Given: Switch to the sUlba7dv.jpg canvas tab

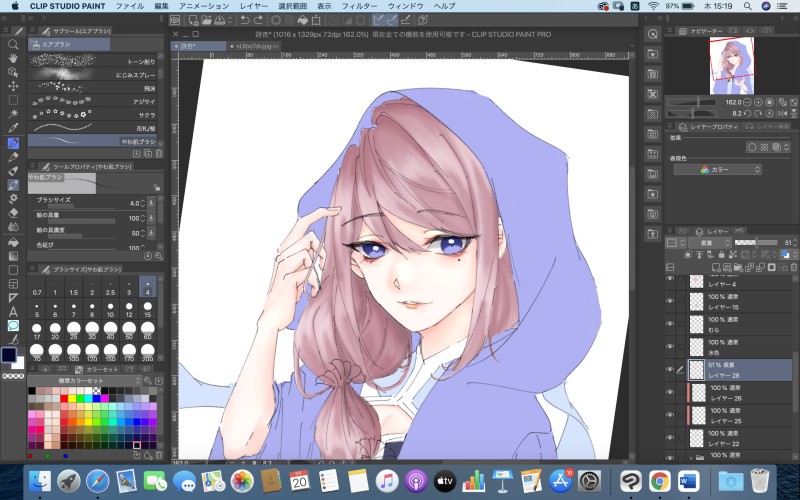Looking at the screenshot, I should click(x=256, y=46).
